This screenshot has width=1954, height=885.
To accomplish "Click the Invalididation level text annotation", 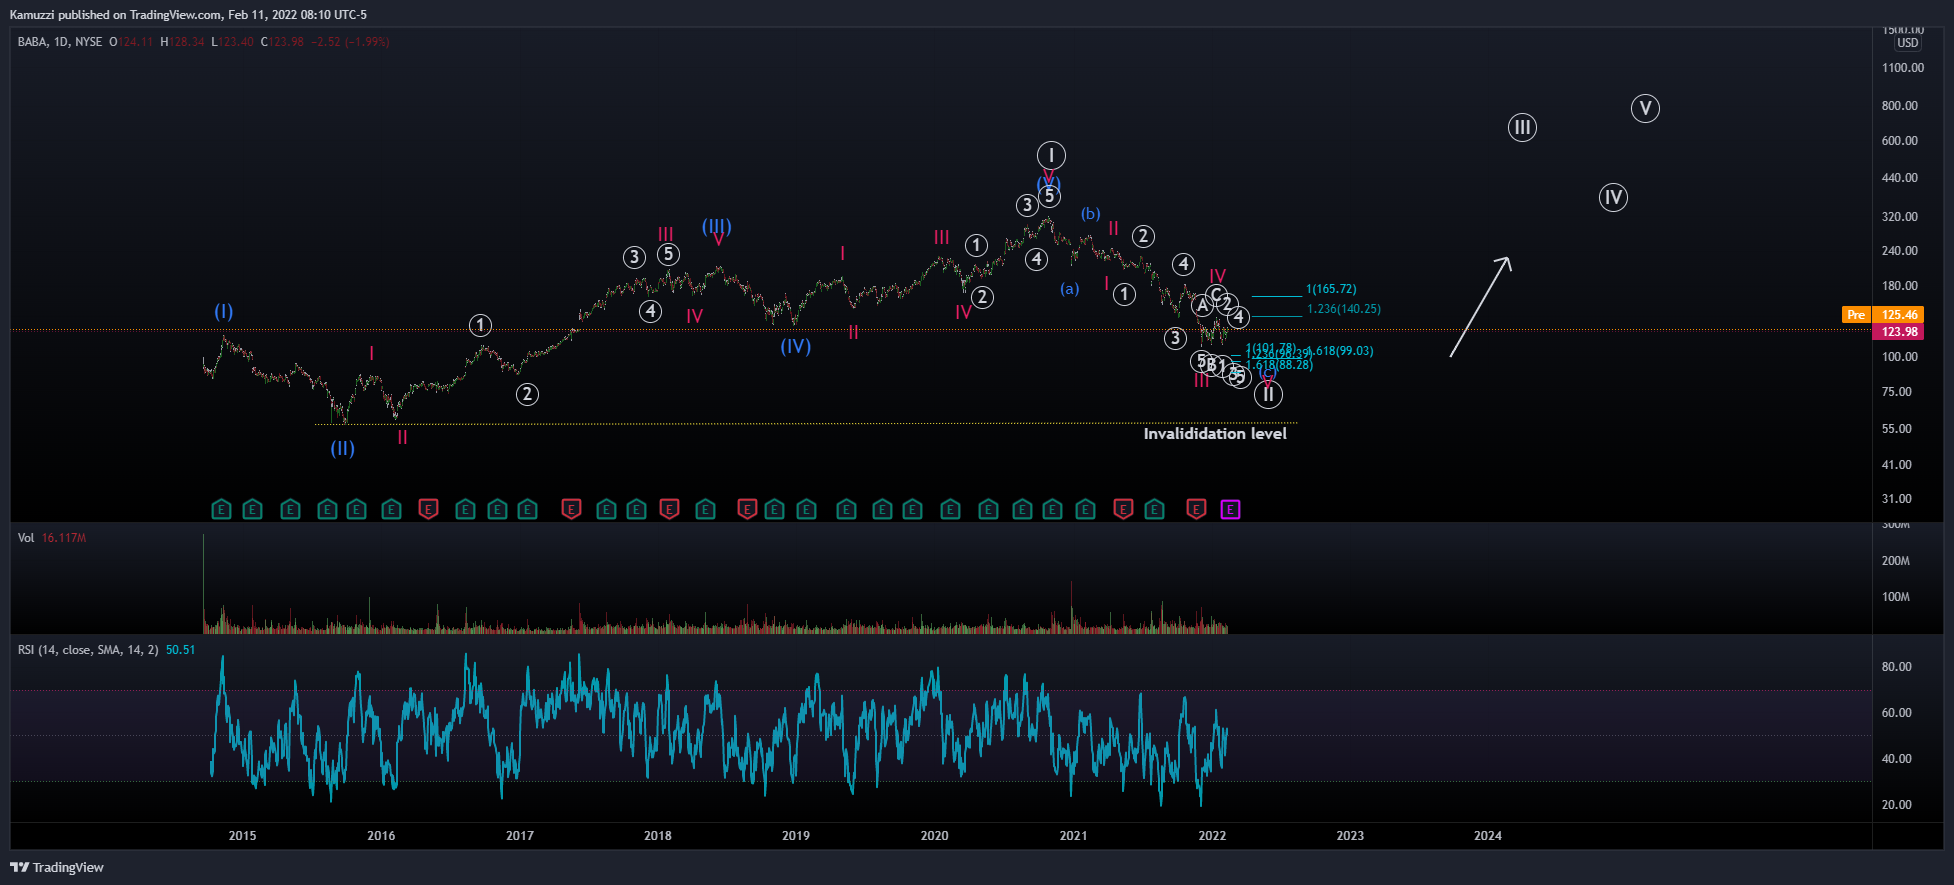I will click(1215, 434).
